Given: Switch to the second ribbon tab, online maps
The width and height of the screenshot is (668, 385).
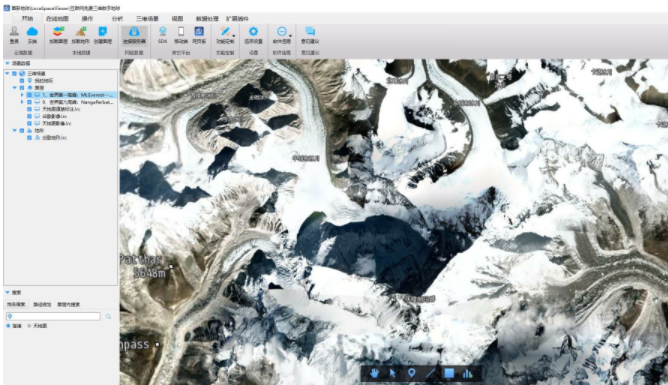Looking at the screenshot, I should [57, 19].
